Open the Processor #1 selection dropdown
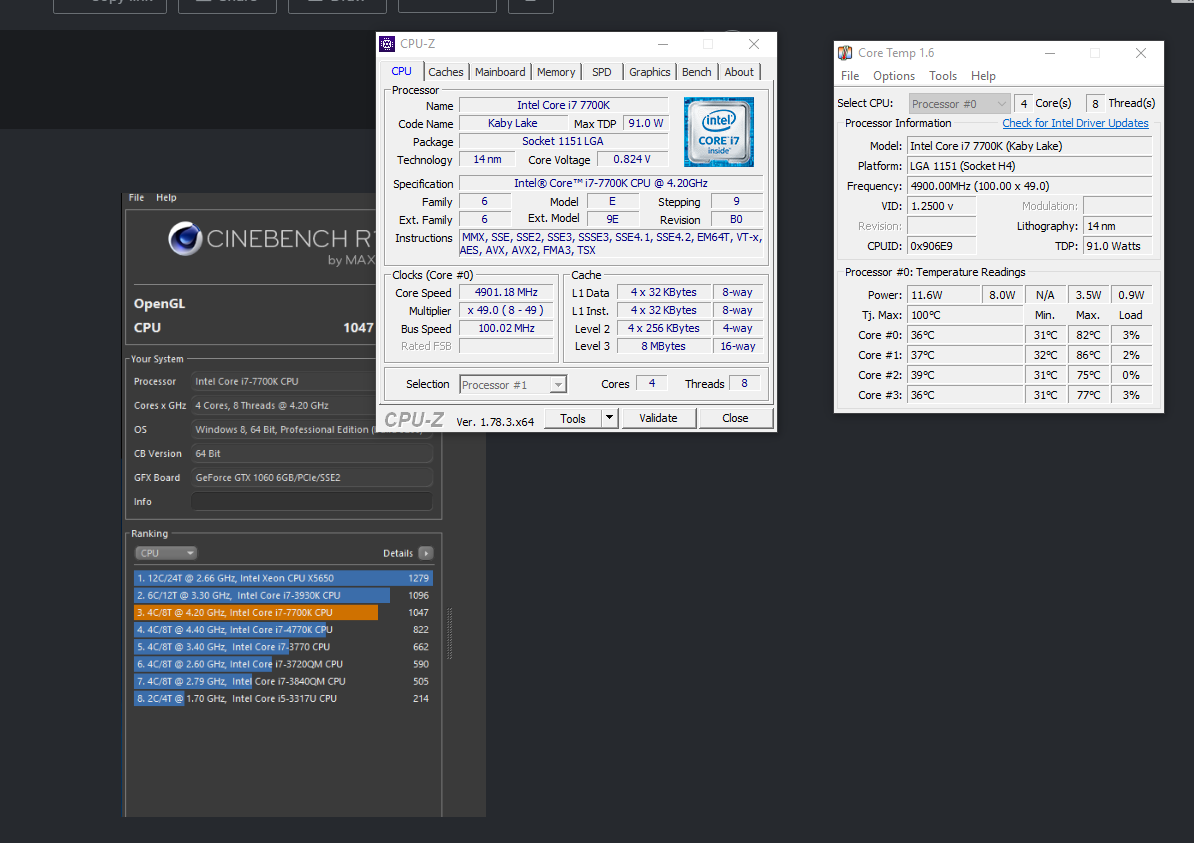 click(x=513, y=385)
